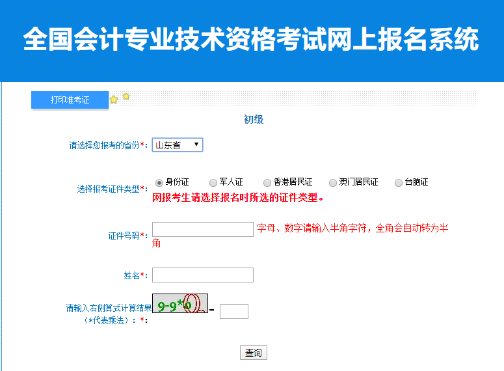Focus the 姓名 input field
Viewport: 504px width, 371px height.
(203, 275)
